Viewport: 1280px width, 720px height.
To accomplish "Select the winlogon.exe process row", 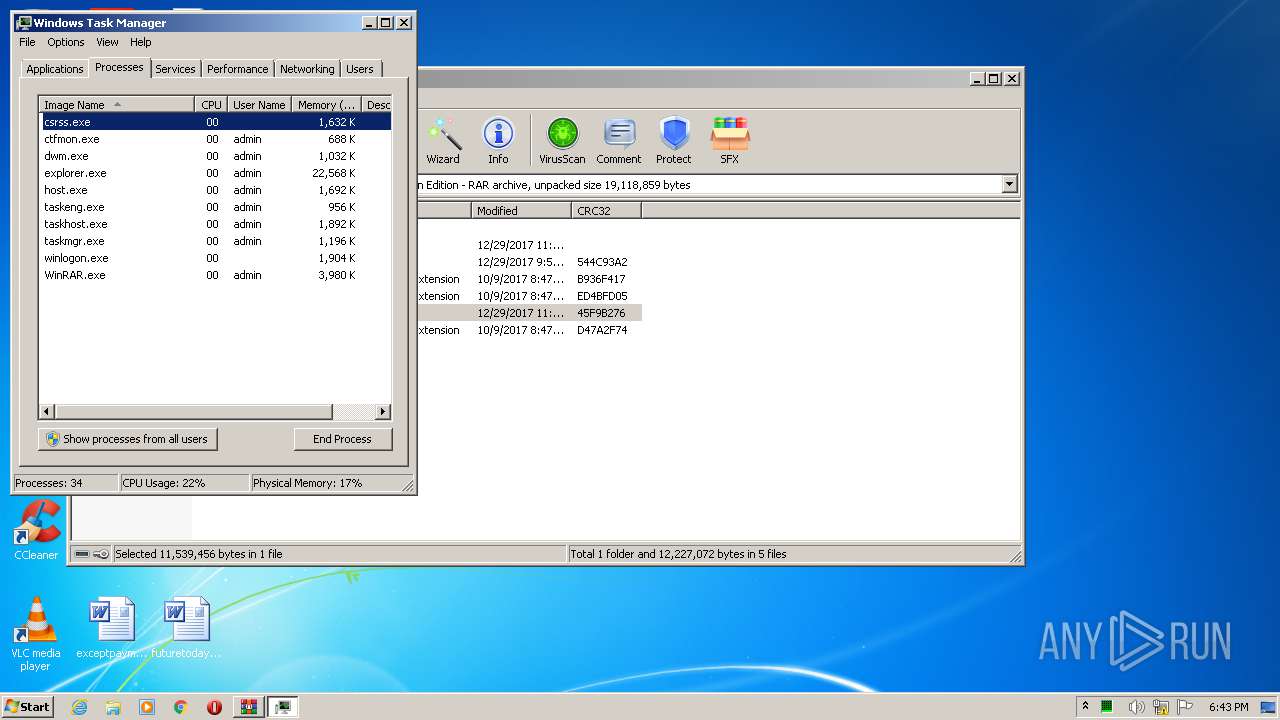I will (215, 258).
